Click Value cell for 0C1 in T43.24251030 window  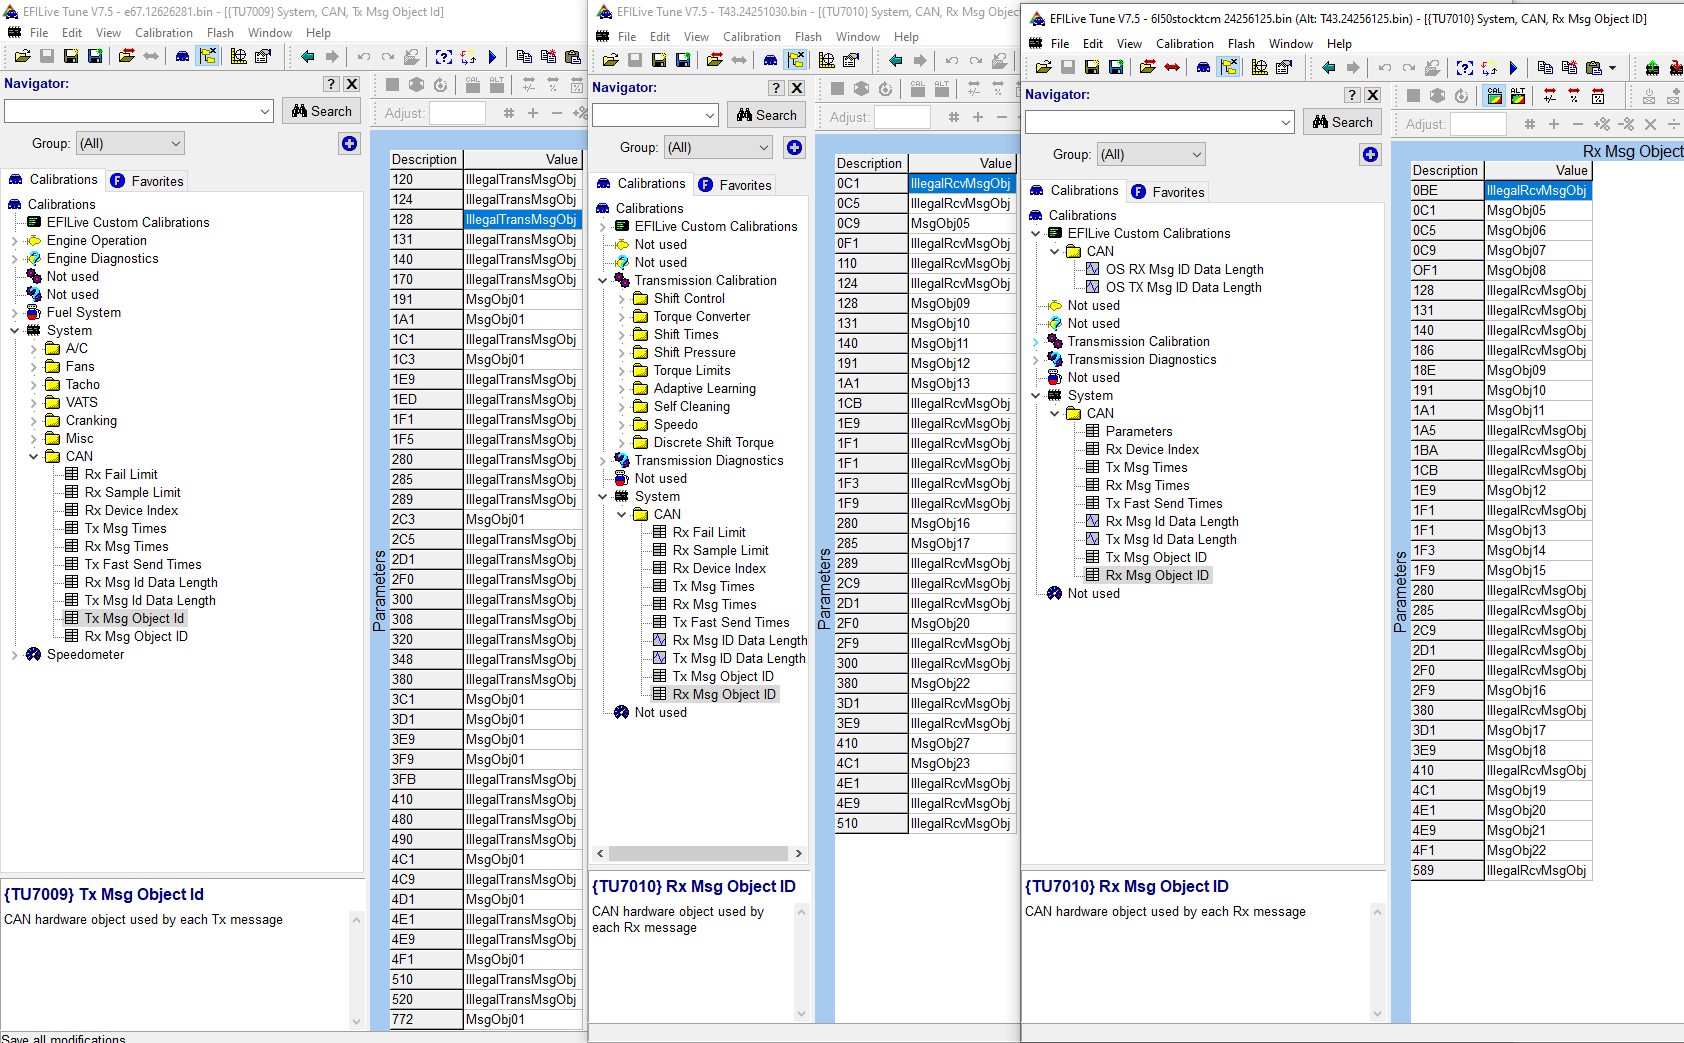click(x=961, y=184)
